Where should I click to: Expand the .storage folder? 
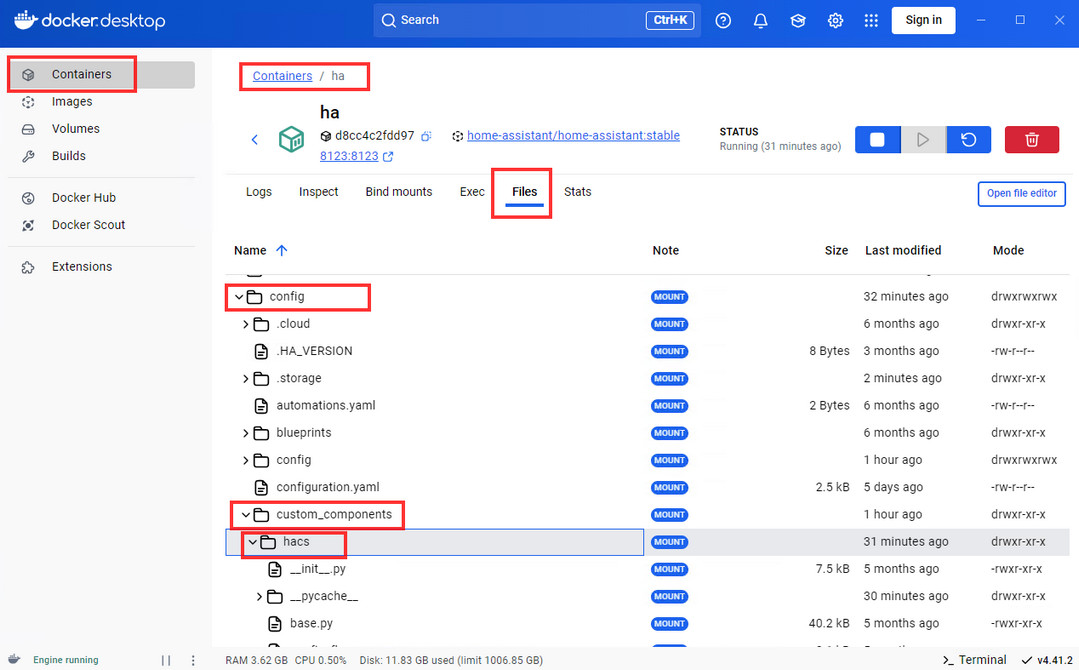(x=246, y=378)
